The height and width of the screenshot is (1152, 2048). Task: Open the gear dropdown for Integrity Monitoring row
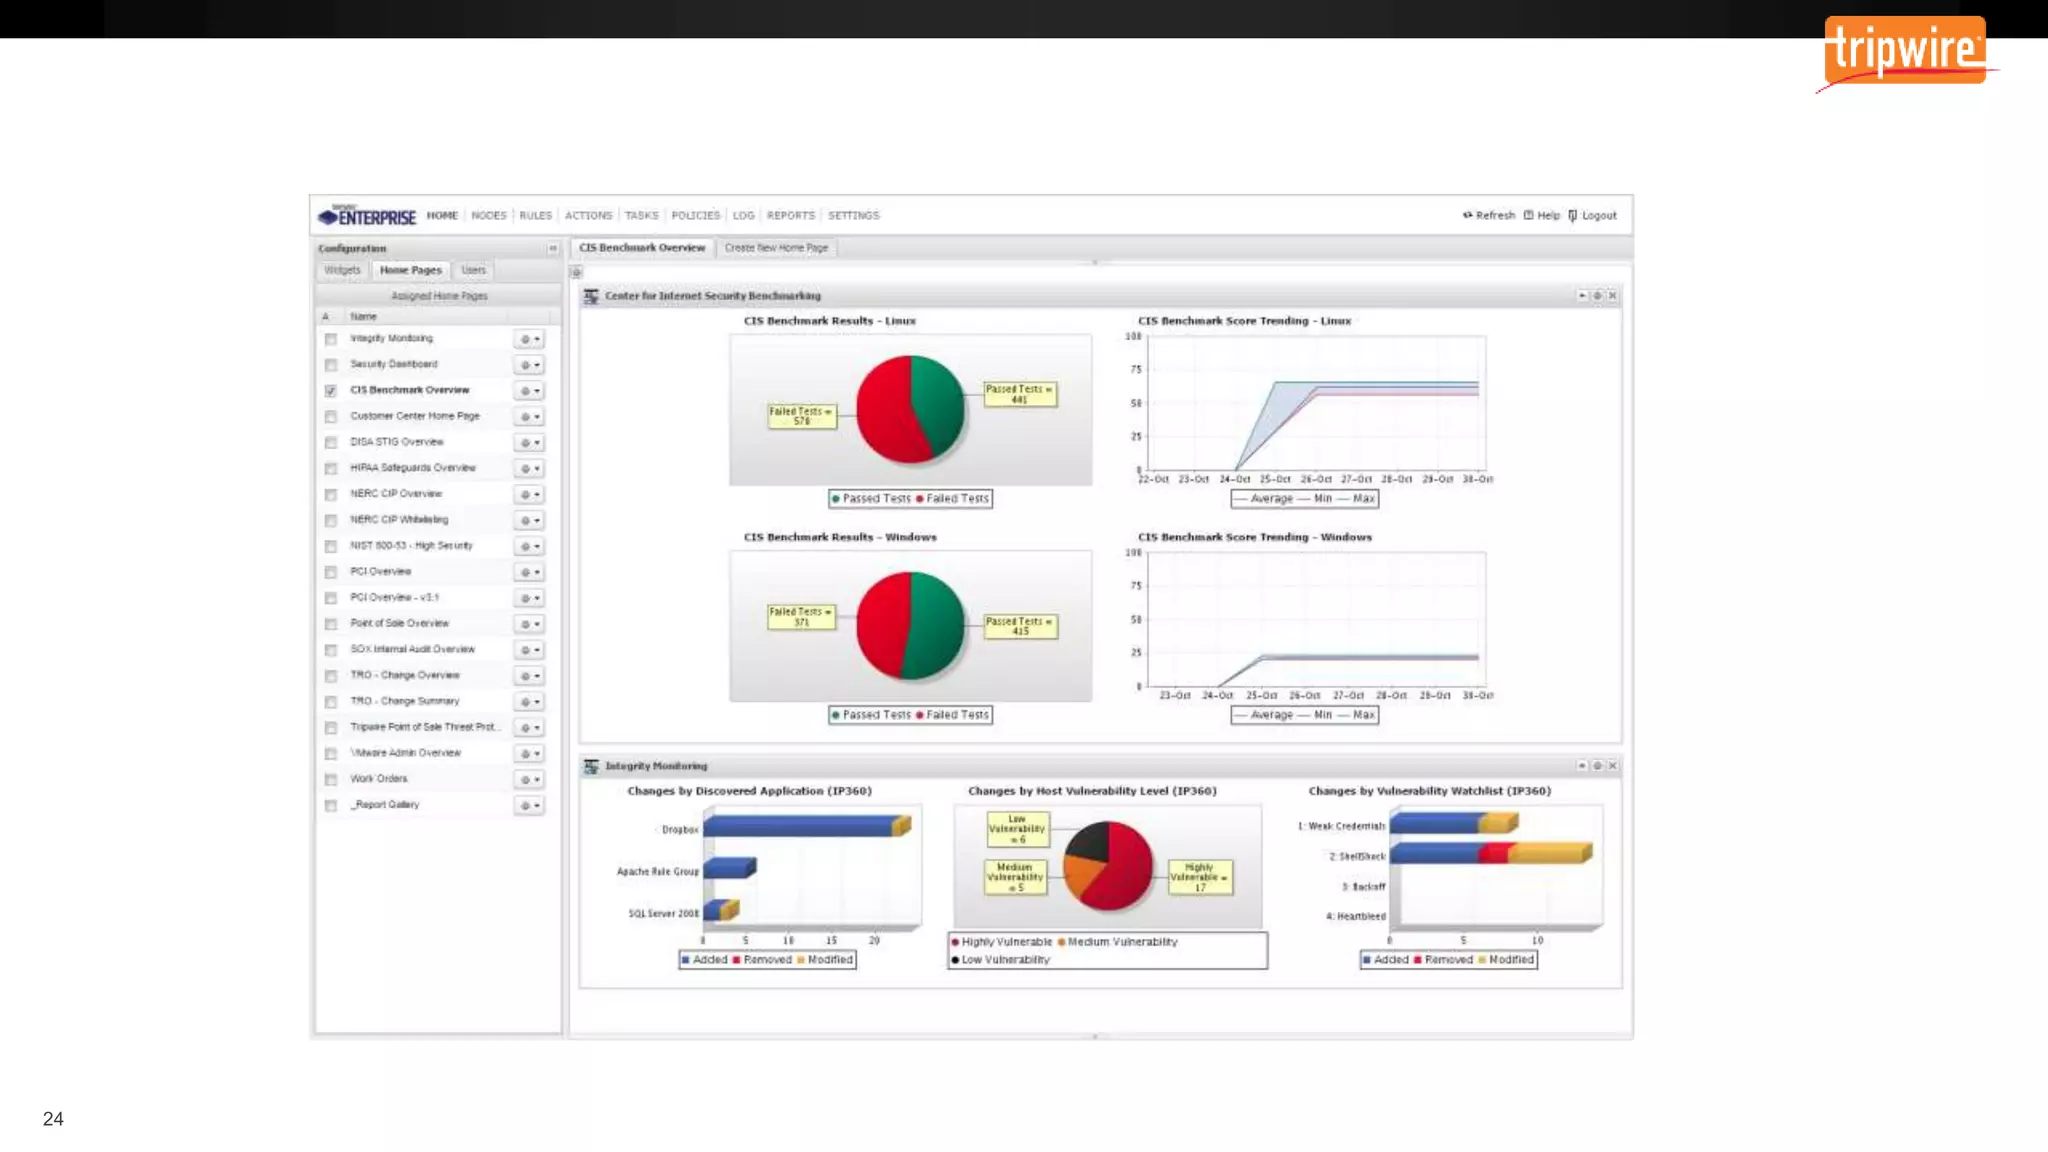[x=529, y=339]
